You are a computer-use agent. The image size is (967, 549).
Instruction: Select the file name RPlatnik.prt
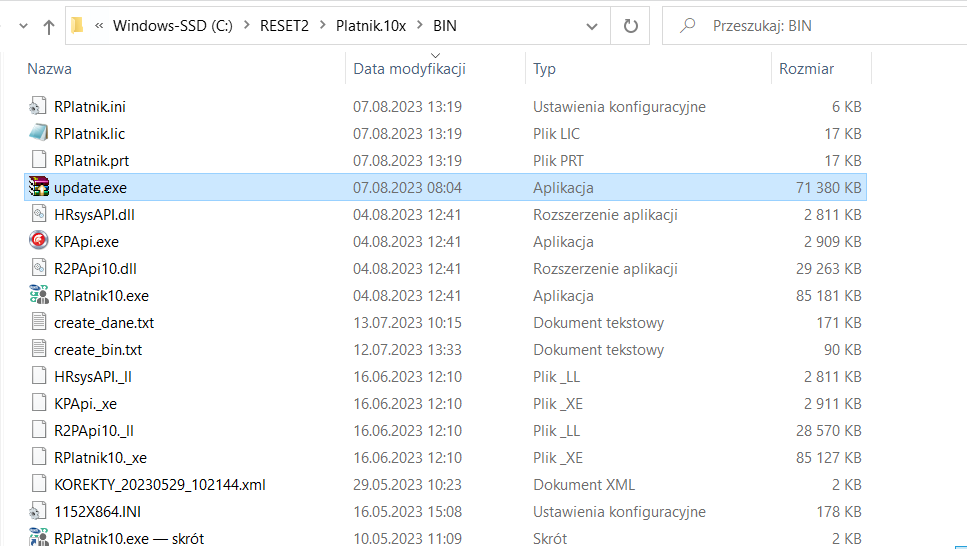coord(91,161)
